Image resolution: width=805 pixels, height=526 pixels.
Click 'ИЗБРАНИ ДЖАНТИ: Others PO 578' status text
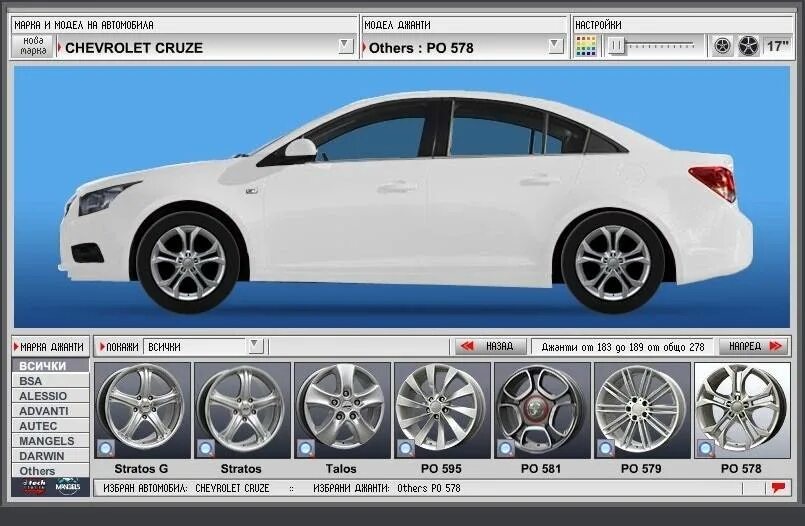click(387, 488)
